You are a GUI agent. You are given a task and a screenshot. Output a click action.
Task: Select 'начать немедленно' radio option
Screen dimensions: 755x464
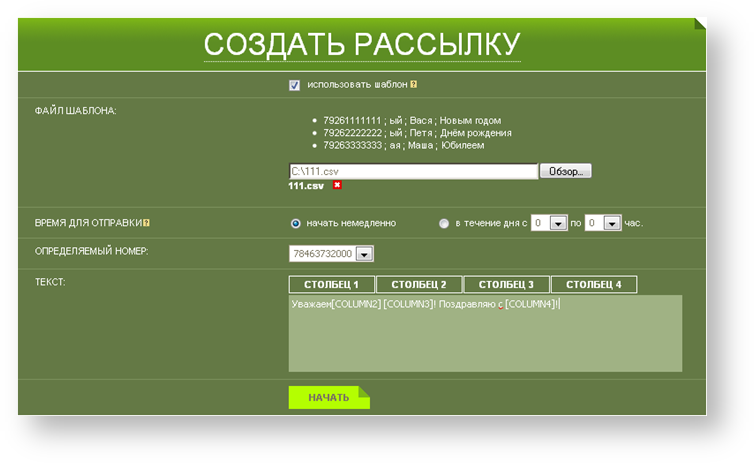click(x=295, y=223)
